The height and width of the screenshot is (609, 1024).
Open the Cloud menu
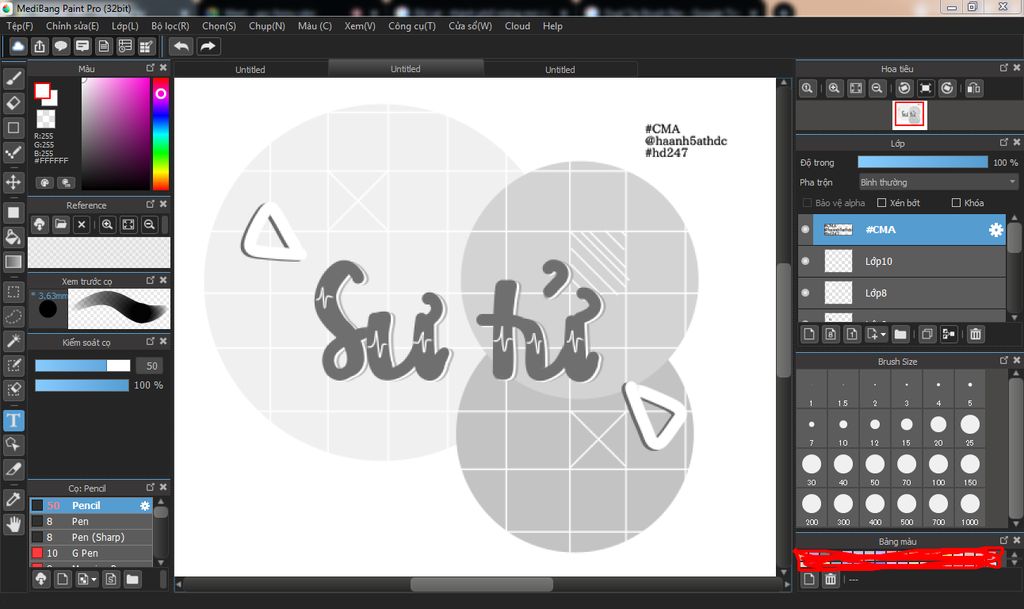pos(517,26)
